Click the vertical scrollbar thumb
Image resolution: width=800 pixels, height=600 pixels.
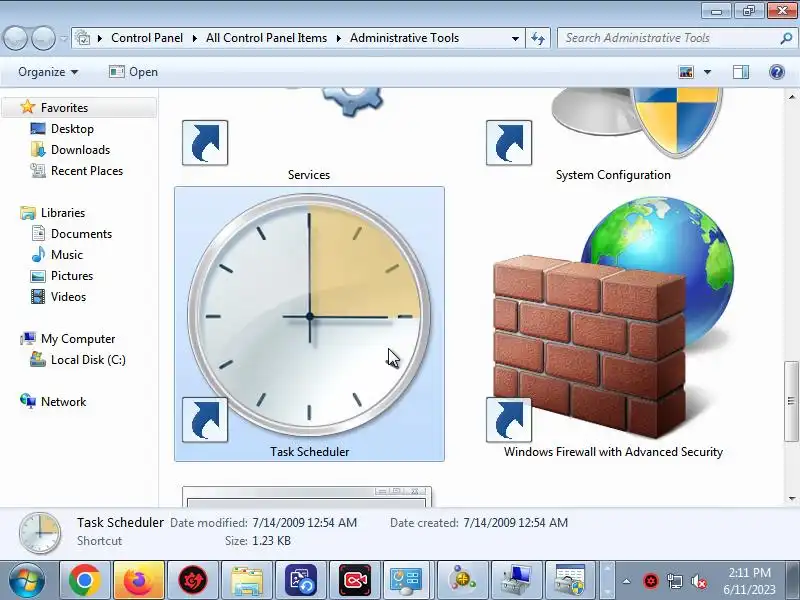(x=791, y=401)
